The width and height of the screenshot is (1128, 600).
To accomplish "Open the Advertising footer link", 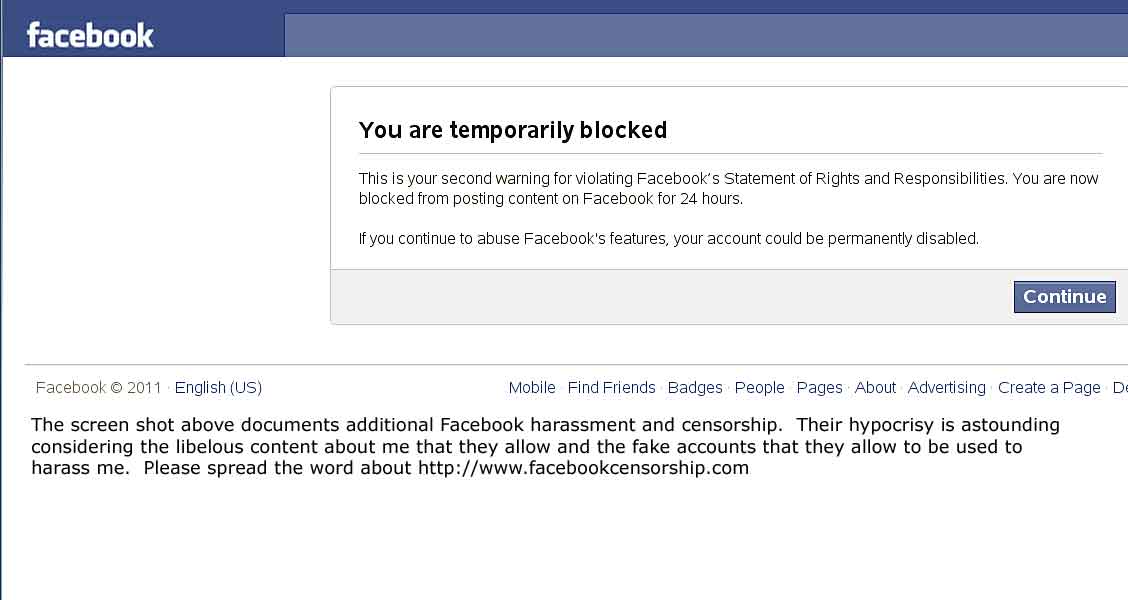I will (x=946, y=388).
